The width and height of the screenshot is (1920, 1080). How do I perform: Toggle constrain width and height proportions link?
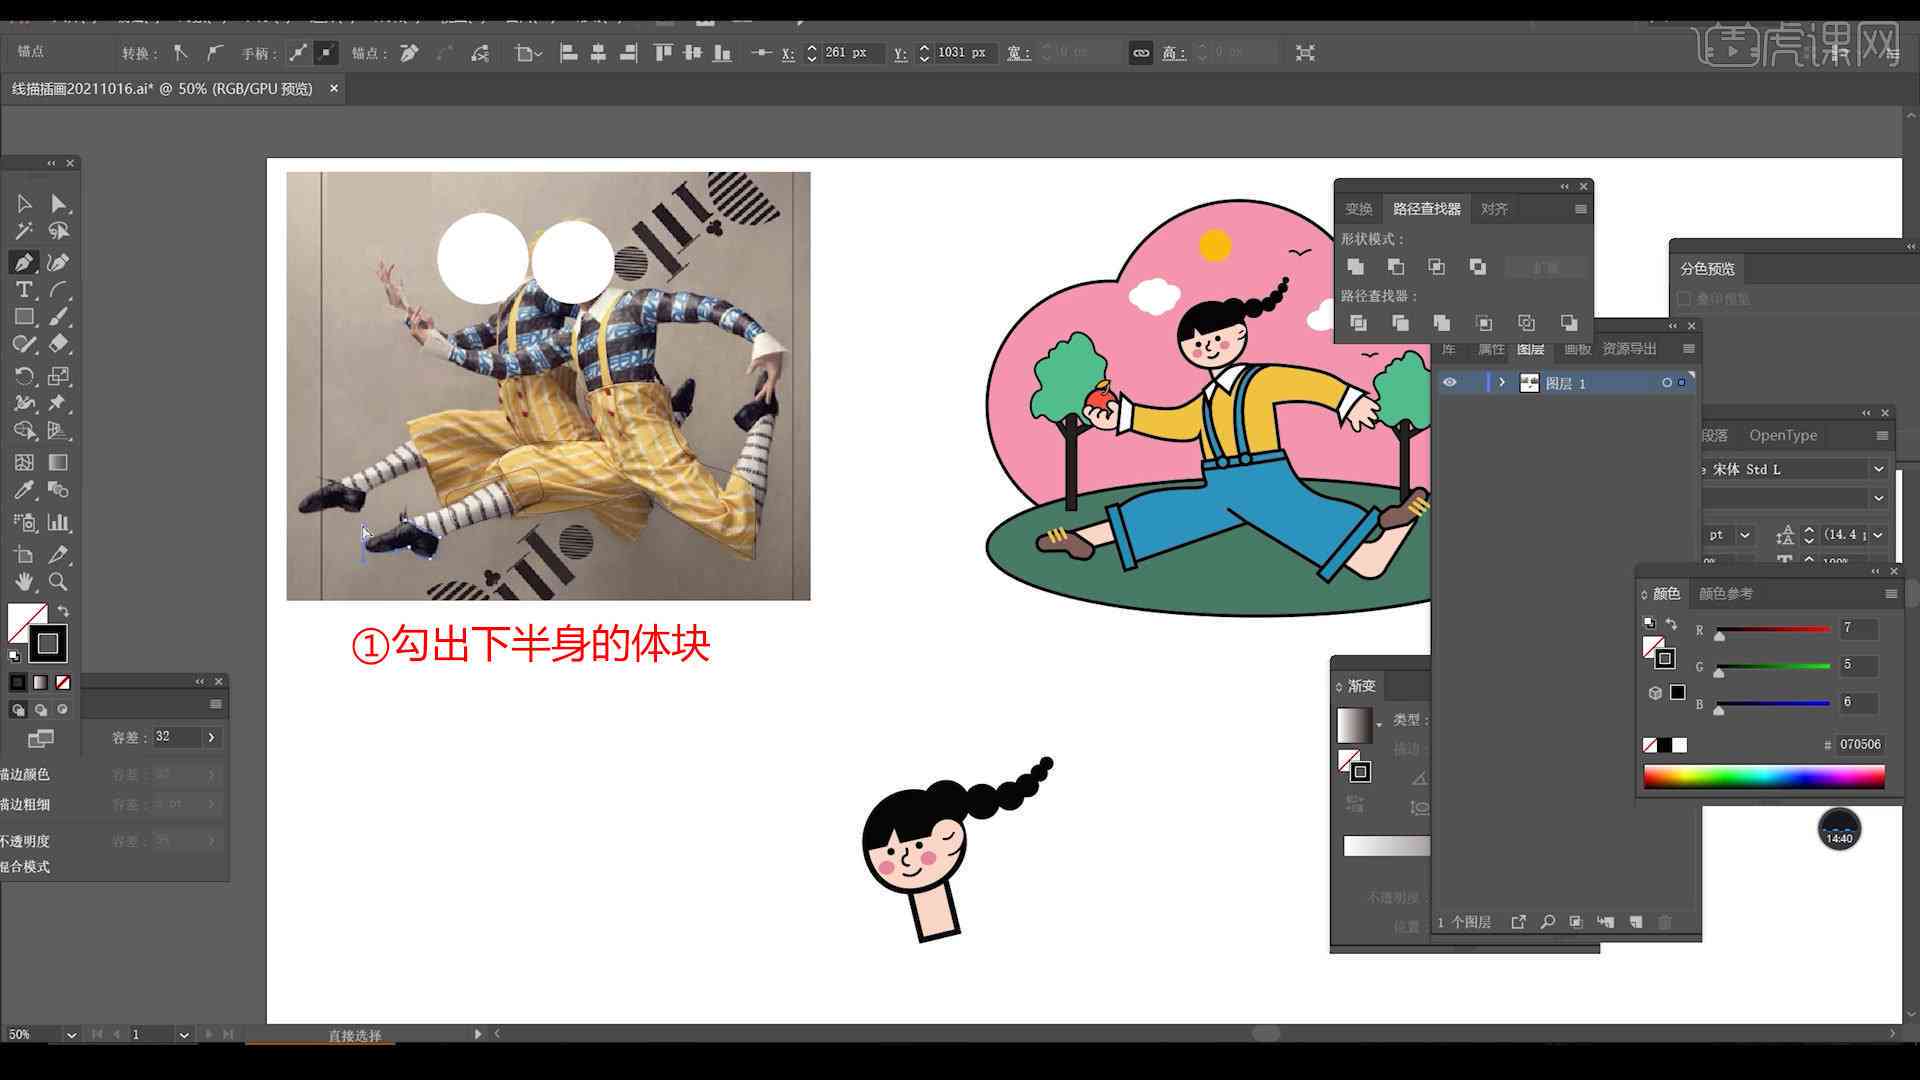1141,53
